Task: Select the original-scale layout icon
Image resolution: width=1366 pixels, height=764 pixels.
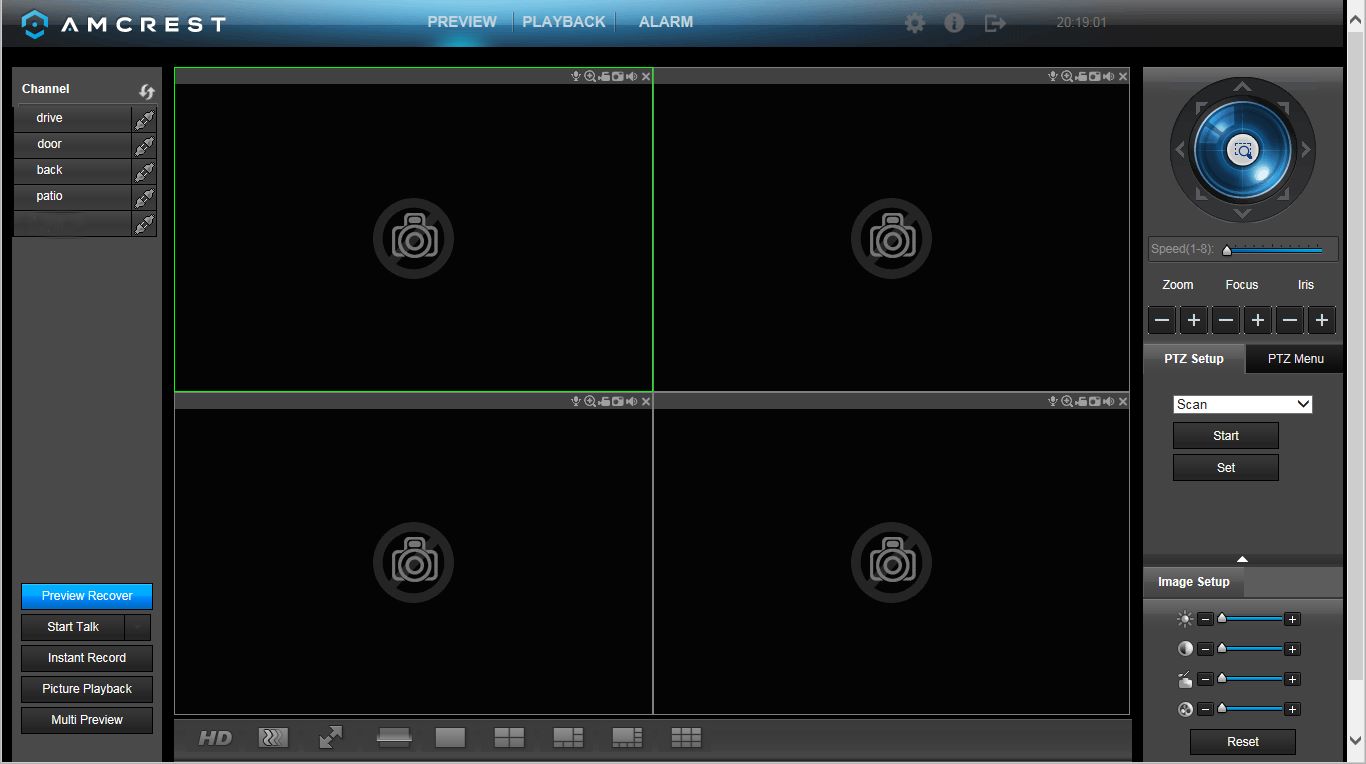Action: (x=394, y=738)
